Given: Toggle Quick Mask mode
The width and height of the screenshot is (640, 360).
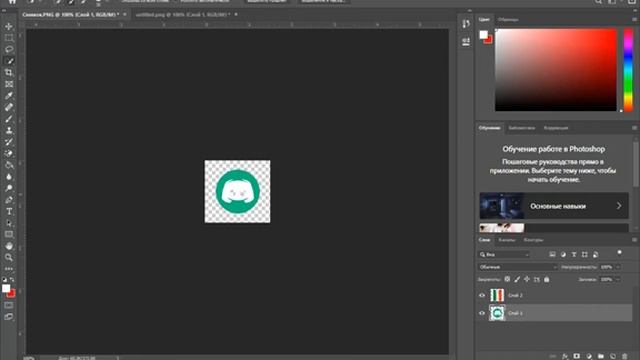Looking at the screenshot, I should [x=9, y=305].
